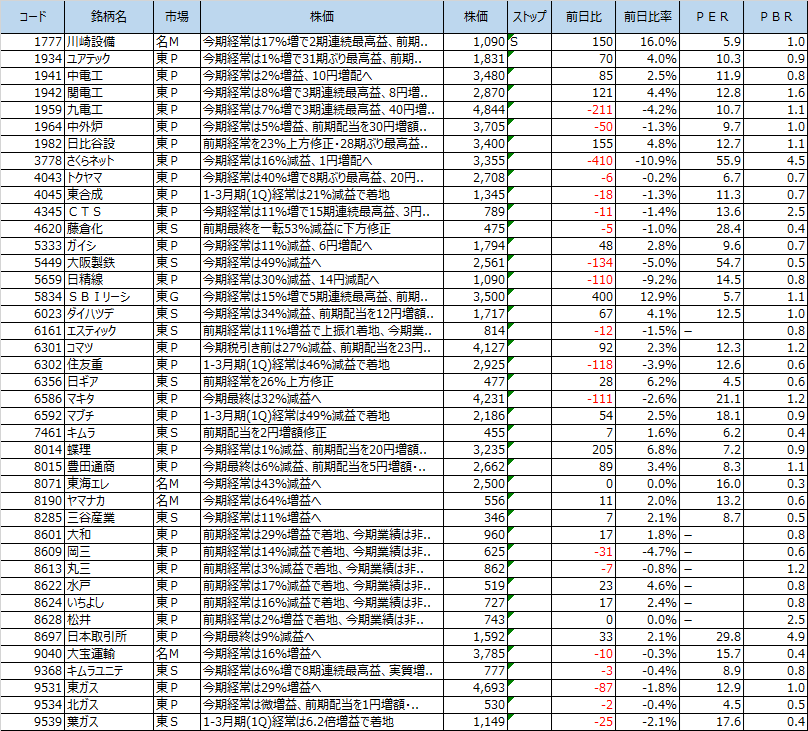The height and width of the screenshot is (731, 808).
Task: Select the ＳＢＩリーシ name cell
Action: tap(109, 297)
